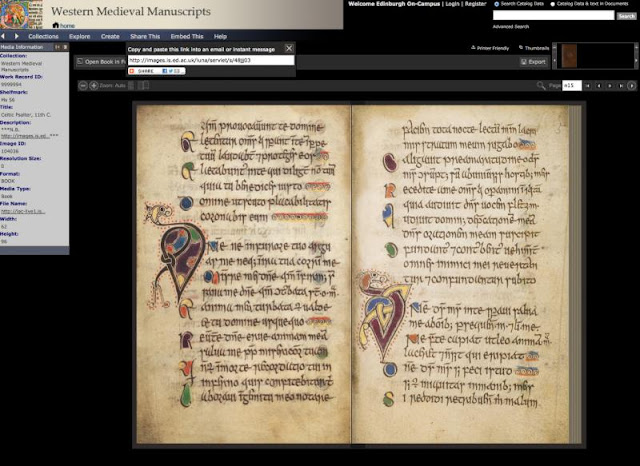Screen dimensions: 640x466
Task: Click the File Name URL link
Action: coord(23,211)
